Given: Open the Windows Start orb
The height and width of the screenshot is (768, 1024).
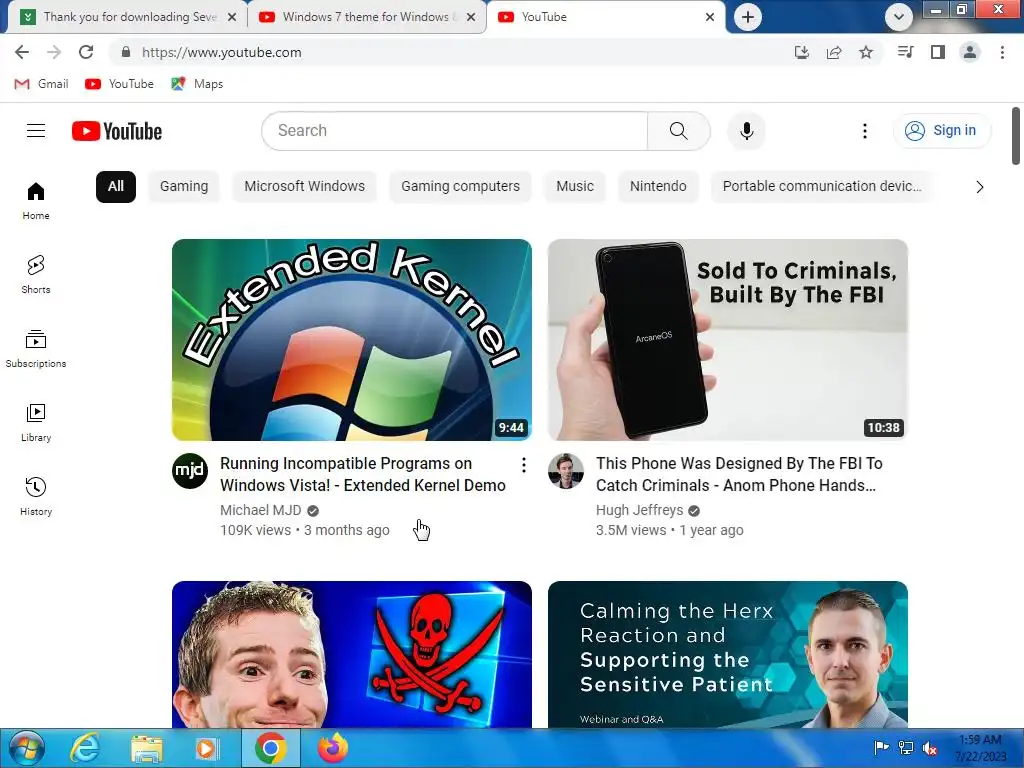Looking at the screenshot, I should (x=26, y=748).
